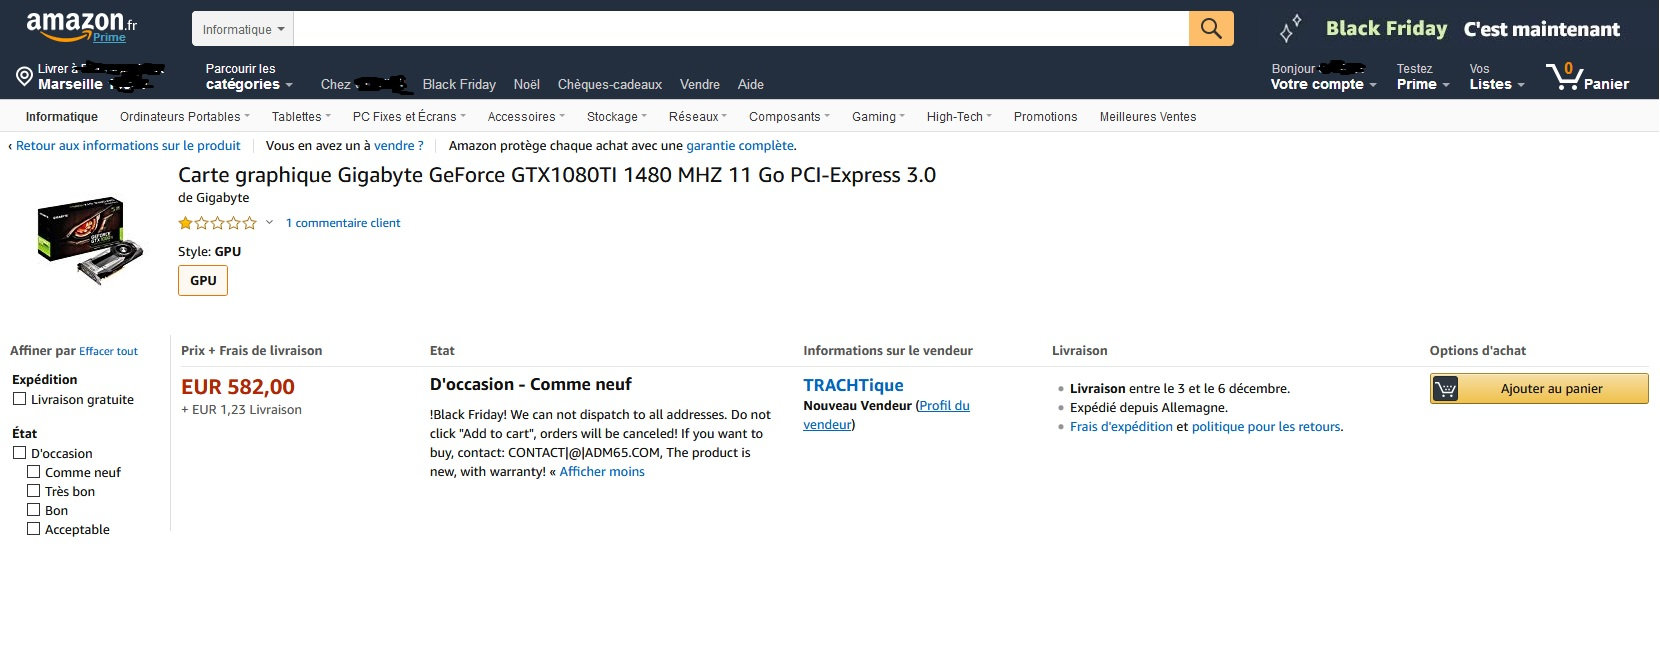Open the garantie complète link

click(x=740, y=146)
